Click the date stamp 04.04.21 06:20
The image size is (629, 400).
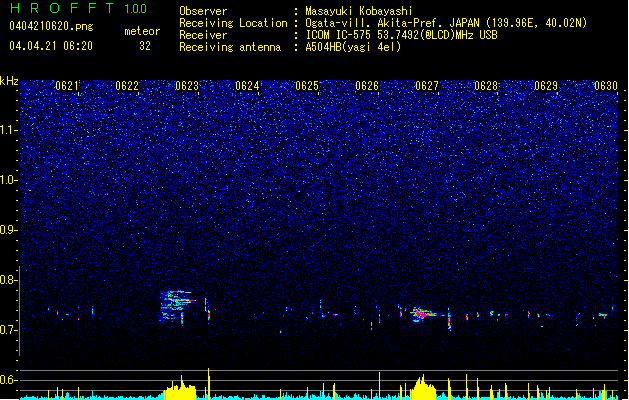pos(51,46)
